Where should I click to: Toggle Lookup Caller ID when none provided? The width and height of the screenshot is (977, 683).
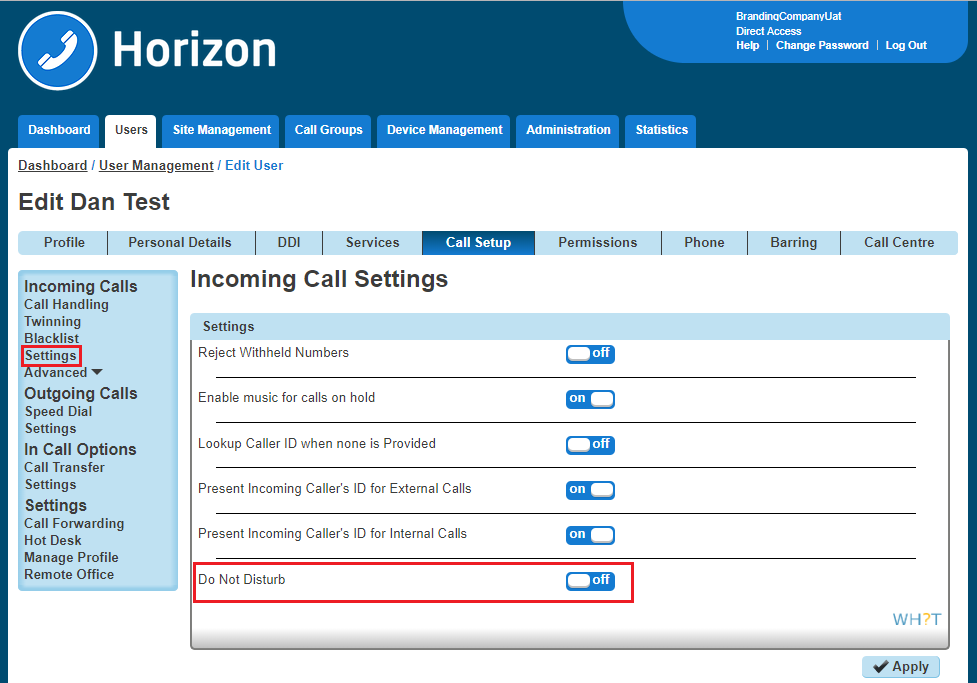pos(590,444)
